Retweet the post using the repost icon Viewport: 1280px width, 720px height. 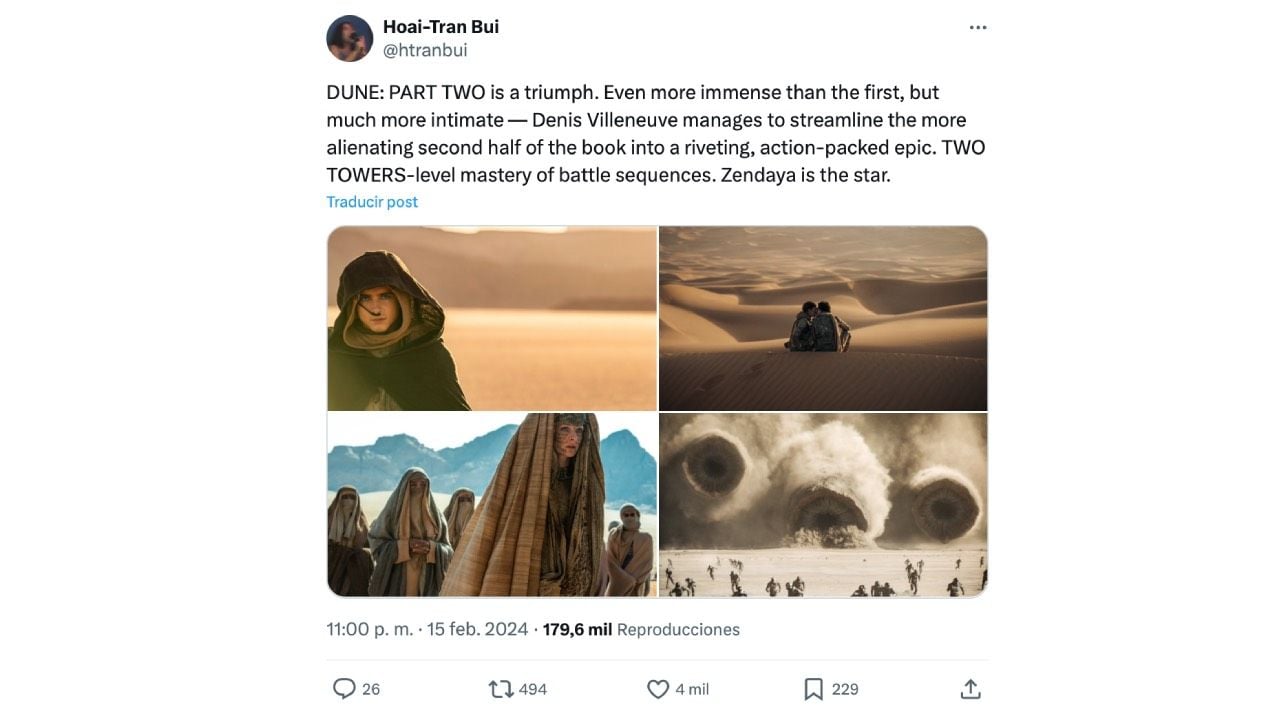tap(500, 689)
